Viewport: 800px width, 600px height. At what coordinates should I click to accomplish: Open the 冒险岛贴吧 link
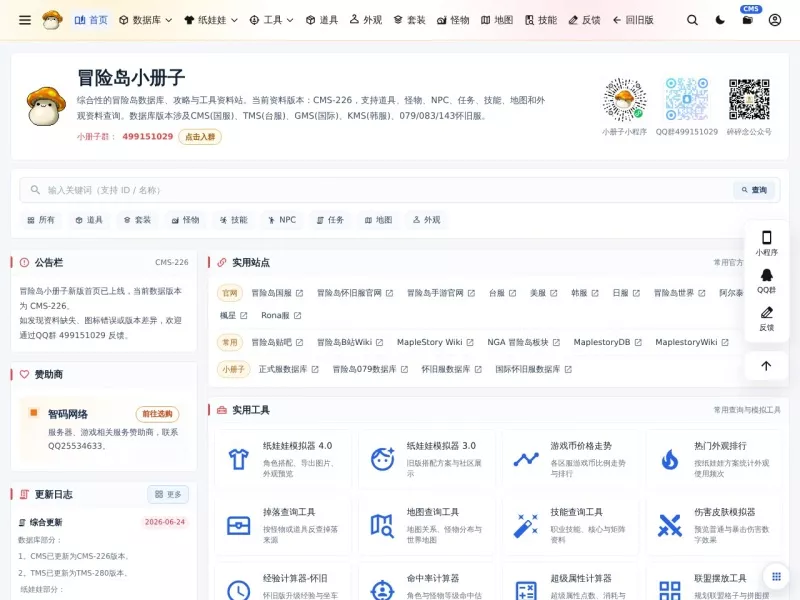[x=277, y=342]
